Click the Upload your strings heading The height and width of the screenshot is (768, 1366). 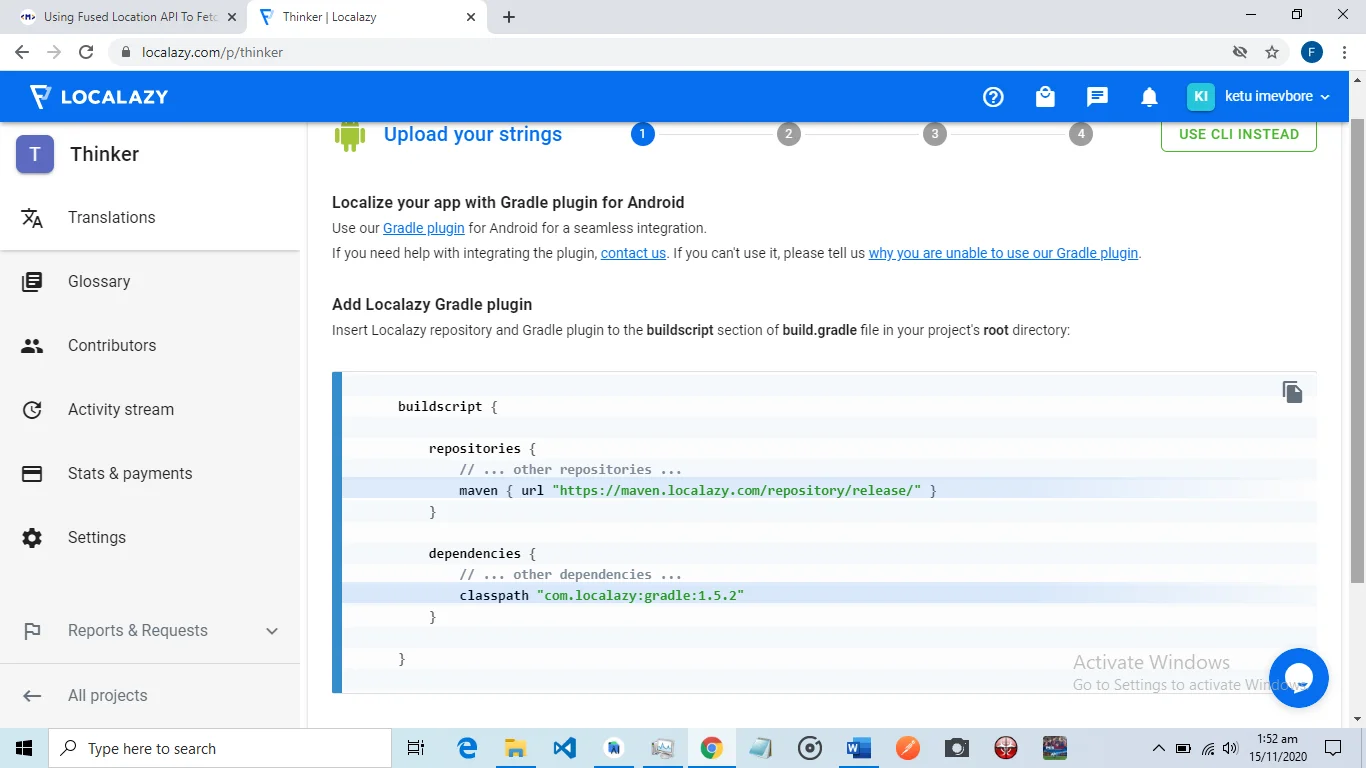coord(473,135)
